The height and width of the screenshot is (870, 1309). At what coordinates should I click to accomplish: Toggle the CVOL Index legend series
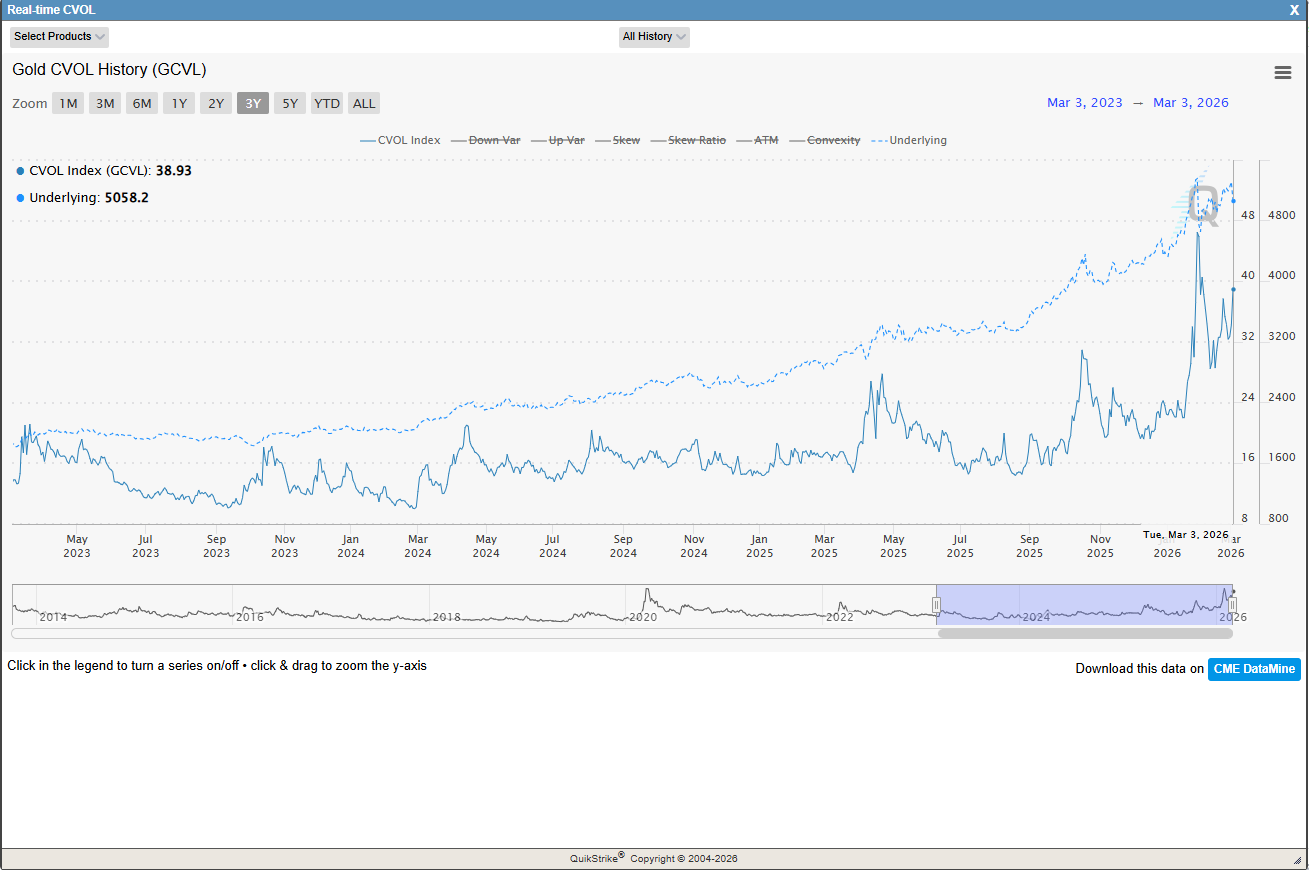point(400,140)
